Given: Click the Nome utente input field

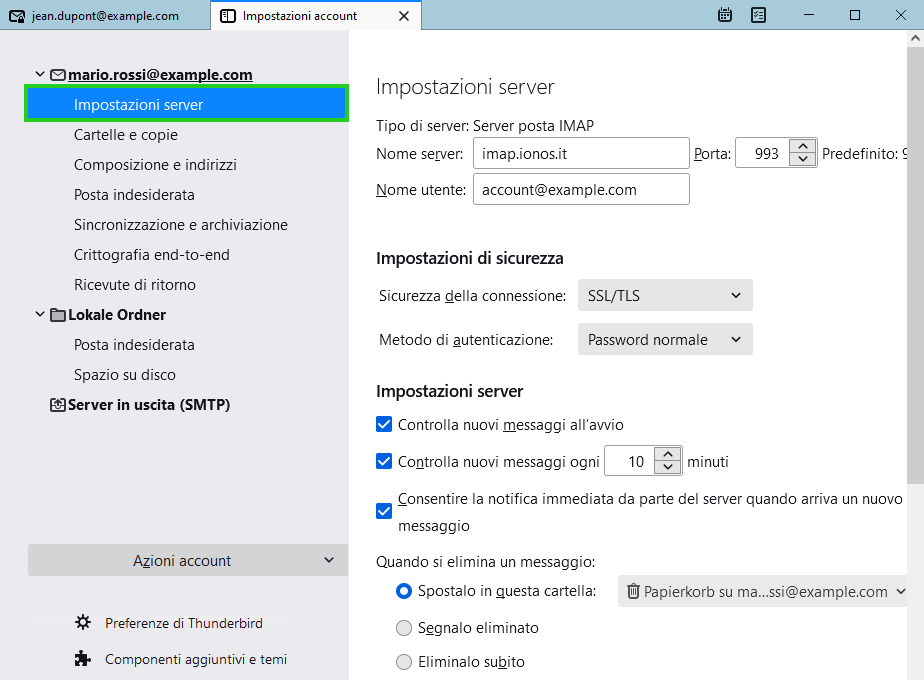Looking at the screenshot, I should 581,189.
